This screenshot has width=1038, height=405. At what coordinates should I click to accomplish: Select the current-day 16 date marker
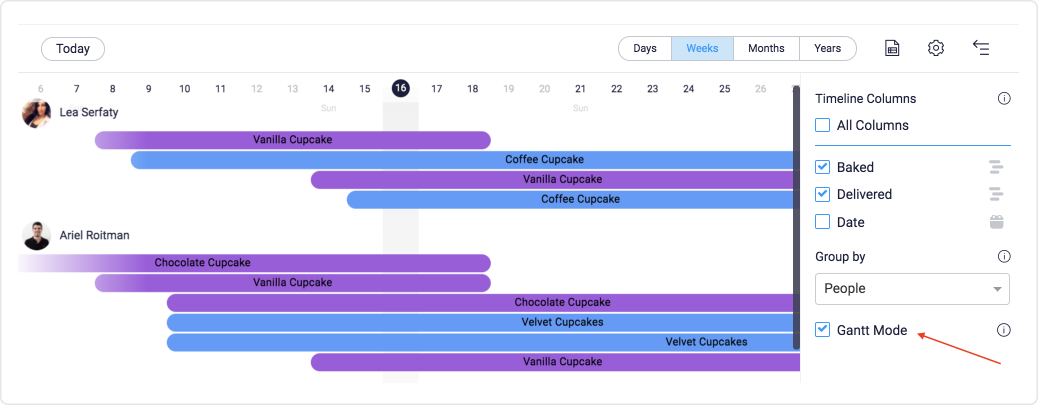coord(401,88)
